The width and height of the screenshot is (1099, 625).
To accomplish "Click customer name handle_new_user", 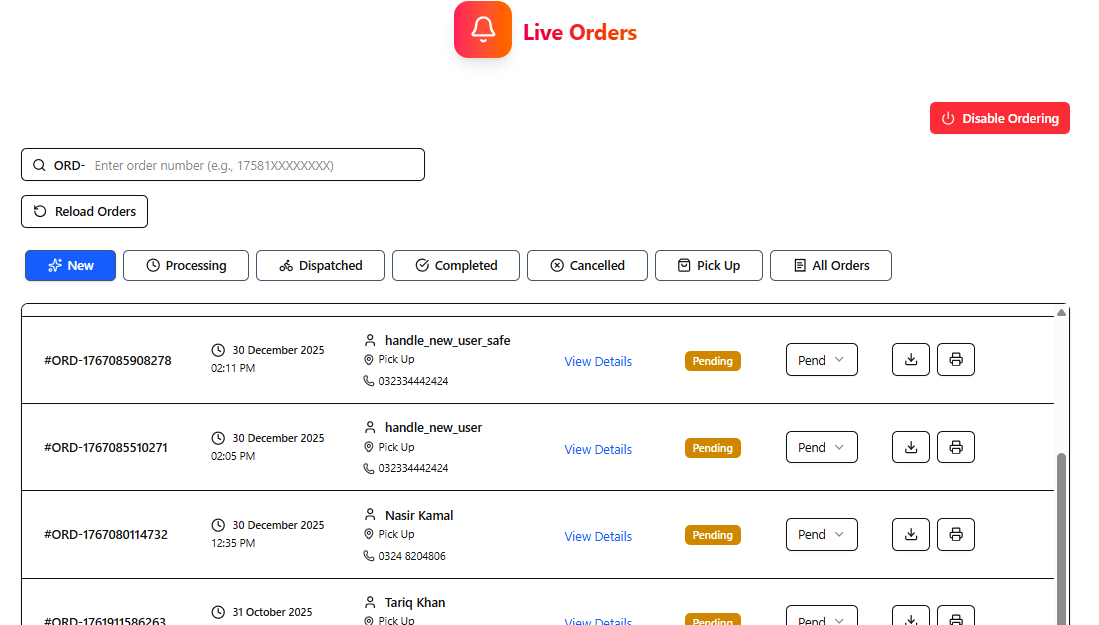I will (x=433, y=427).
